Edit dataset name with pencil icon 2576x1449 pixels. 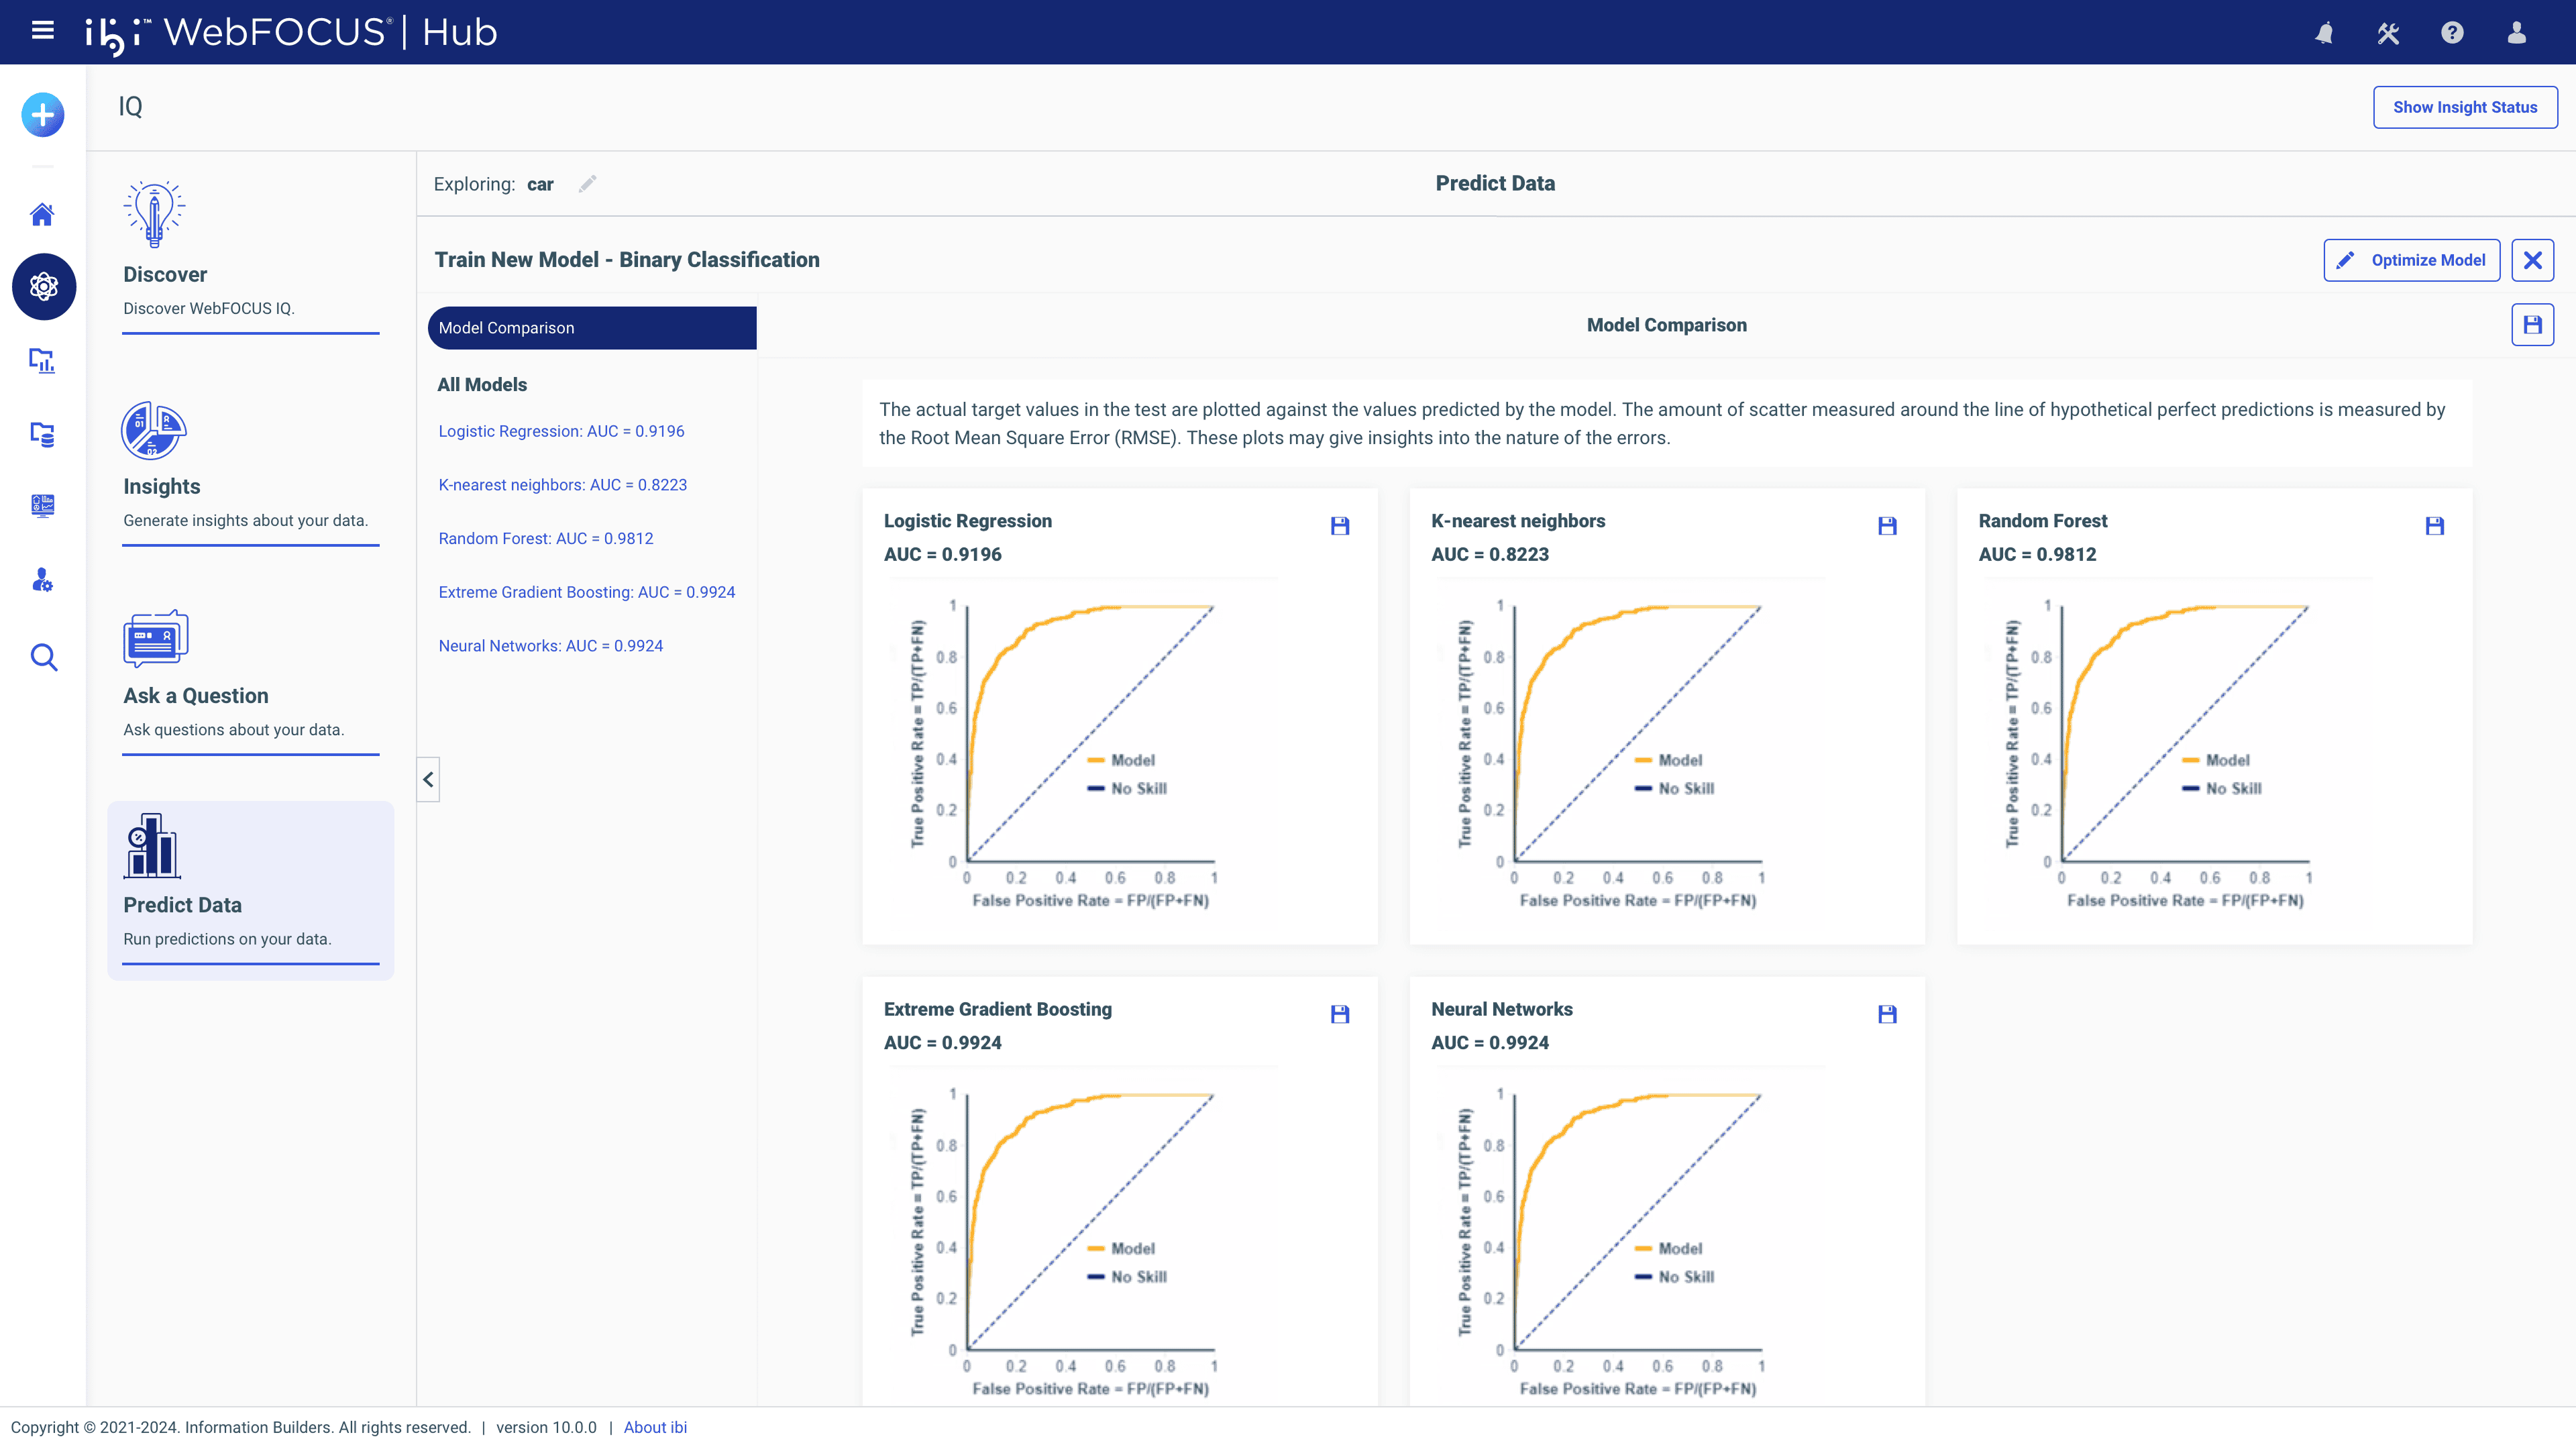587,184
